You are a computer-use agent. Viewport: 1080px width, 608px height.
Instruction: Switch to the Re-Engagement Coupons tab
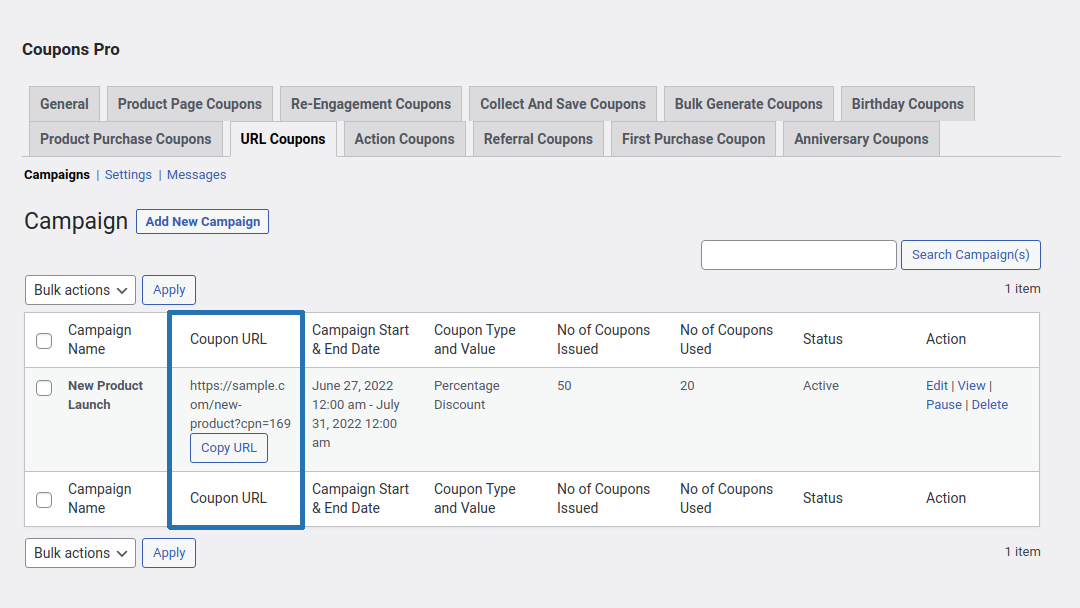371,103
